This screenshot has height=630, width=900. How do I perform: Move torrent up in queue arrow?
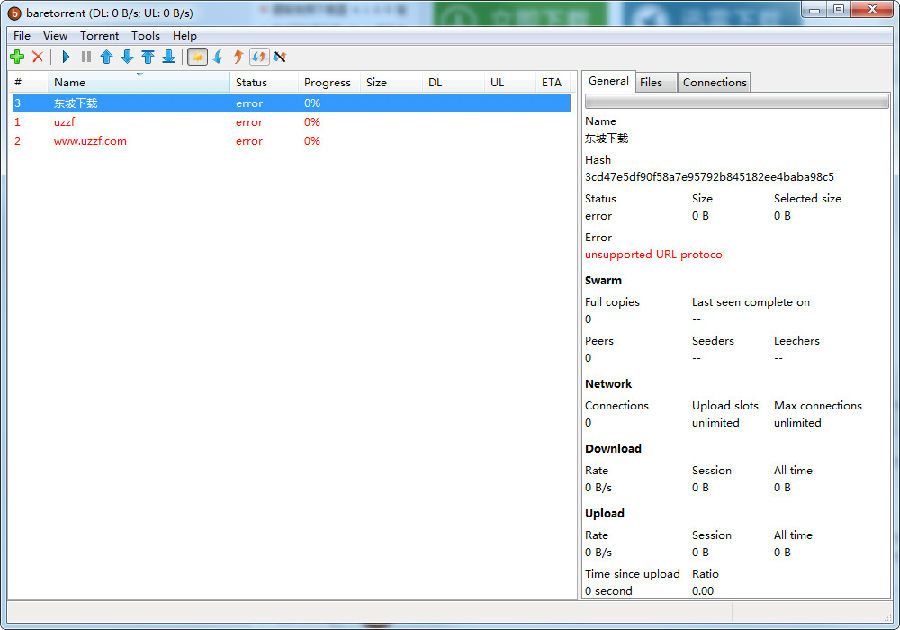106,56
